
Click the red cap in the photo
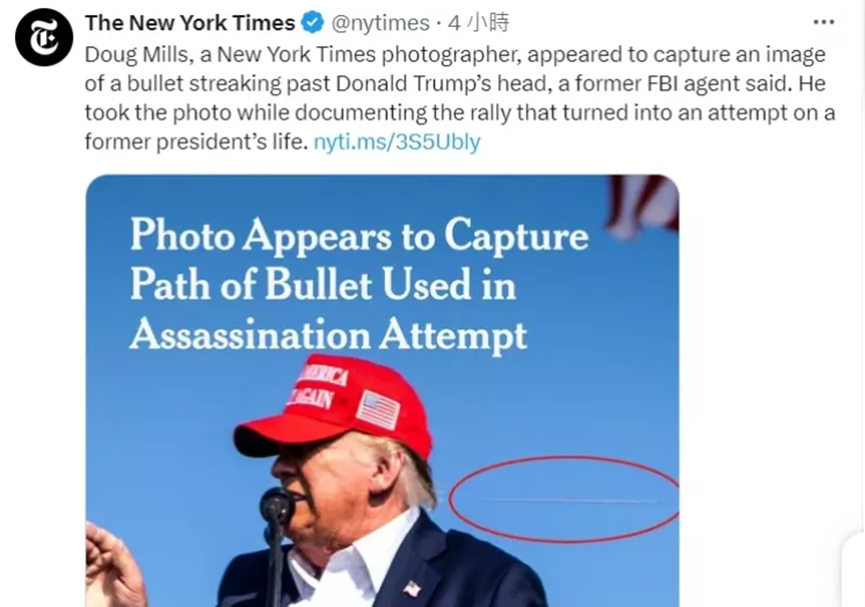(334, 405)
